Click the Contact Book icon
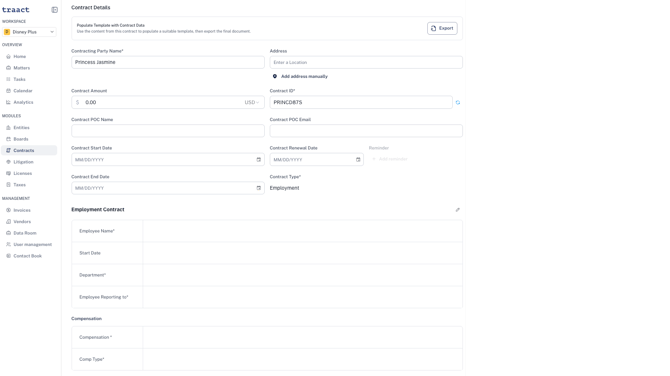The width and height of the screenshot is (670, 376). coord(8,256)
